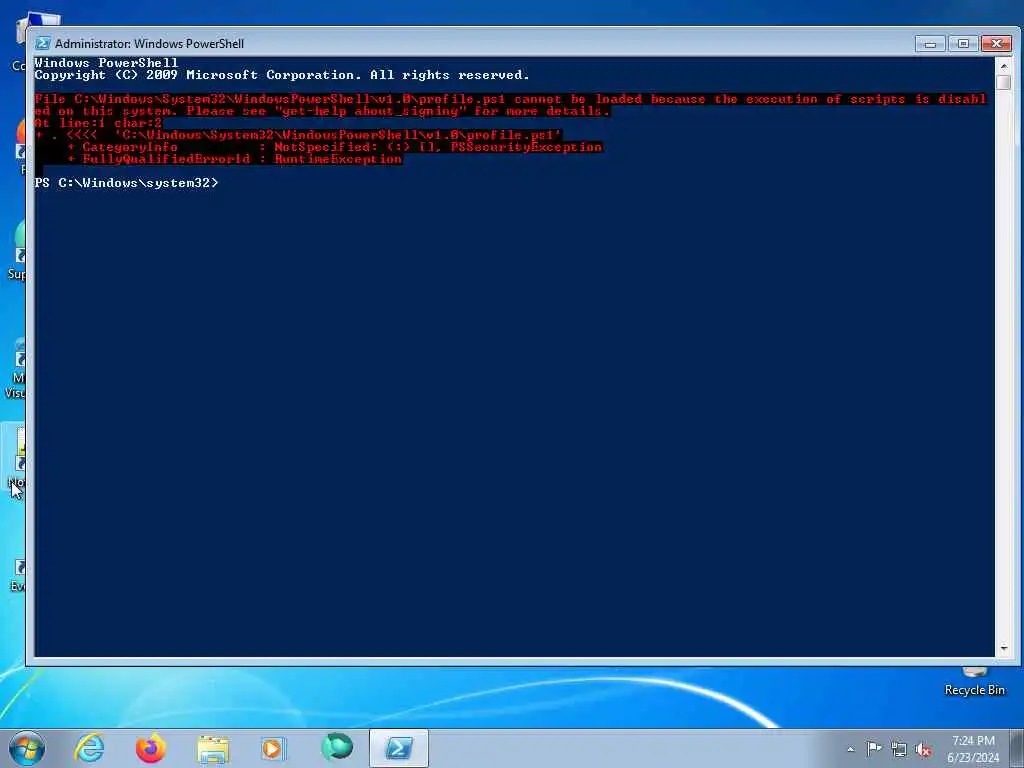This screenshot has height=768, width=1024.
Task: Open the Start menu orb
Action: 27,748
